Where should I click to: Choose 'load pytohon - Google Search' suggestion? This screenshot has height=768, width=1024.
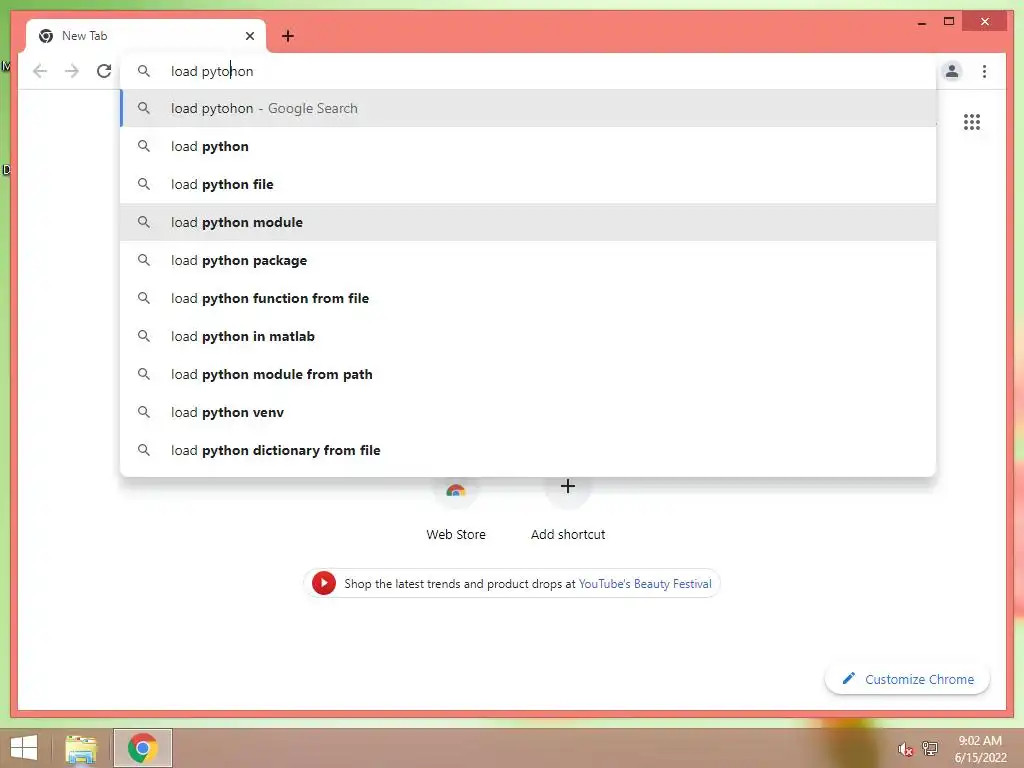point(528,108)
